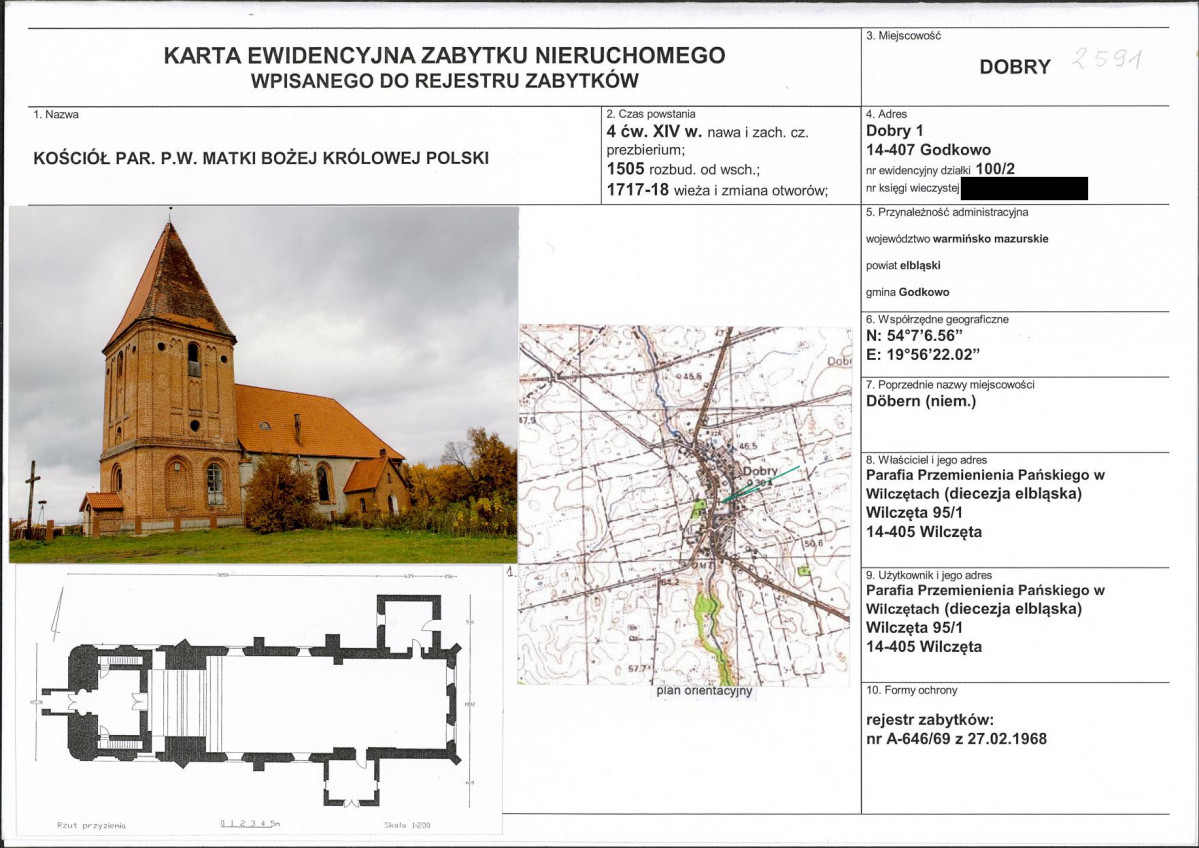Click the line 'powiat elbląski'

coord(903,265)
